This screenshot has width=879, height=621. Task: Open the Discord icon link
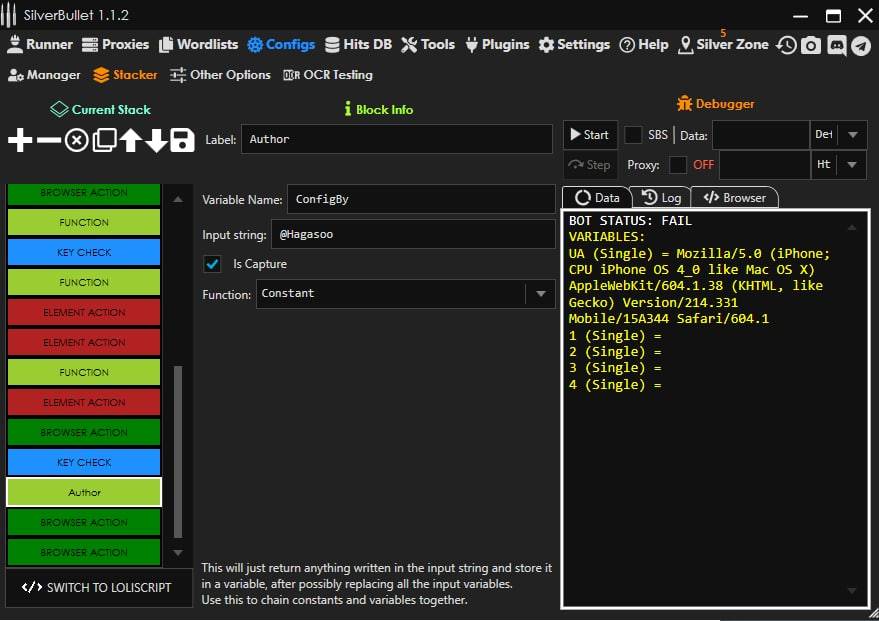click(836, 45)
